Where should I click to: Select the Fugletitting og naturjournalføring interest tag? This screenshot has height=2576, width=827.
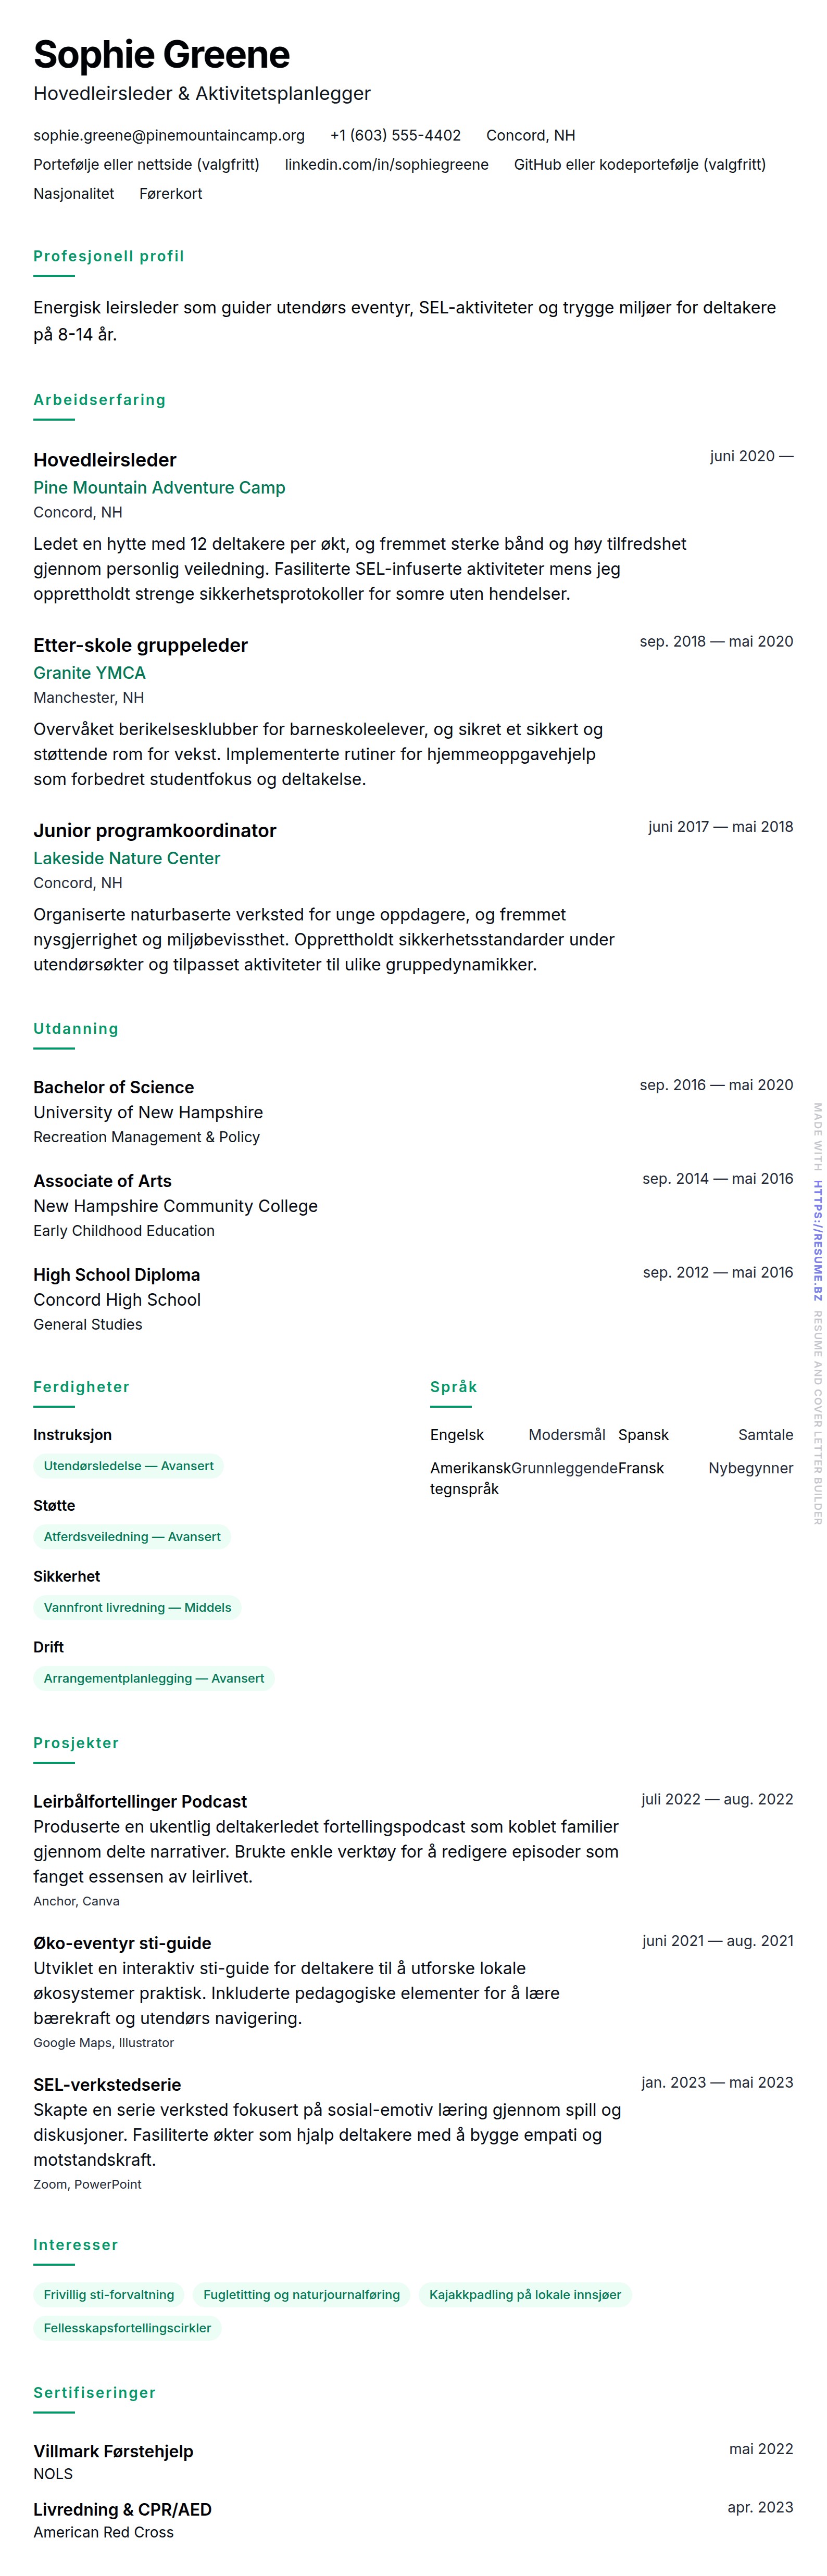[301, 2295]
